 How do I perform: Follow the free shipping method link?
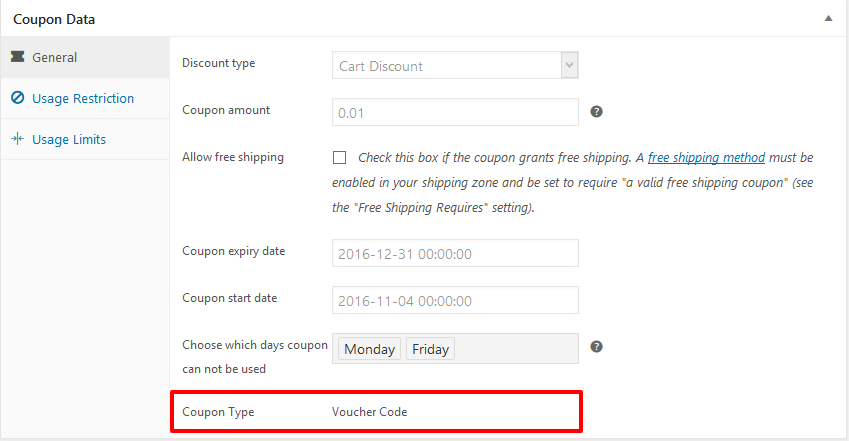(x=706, y=158)
